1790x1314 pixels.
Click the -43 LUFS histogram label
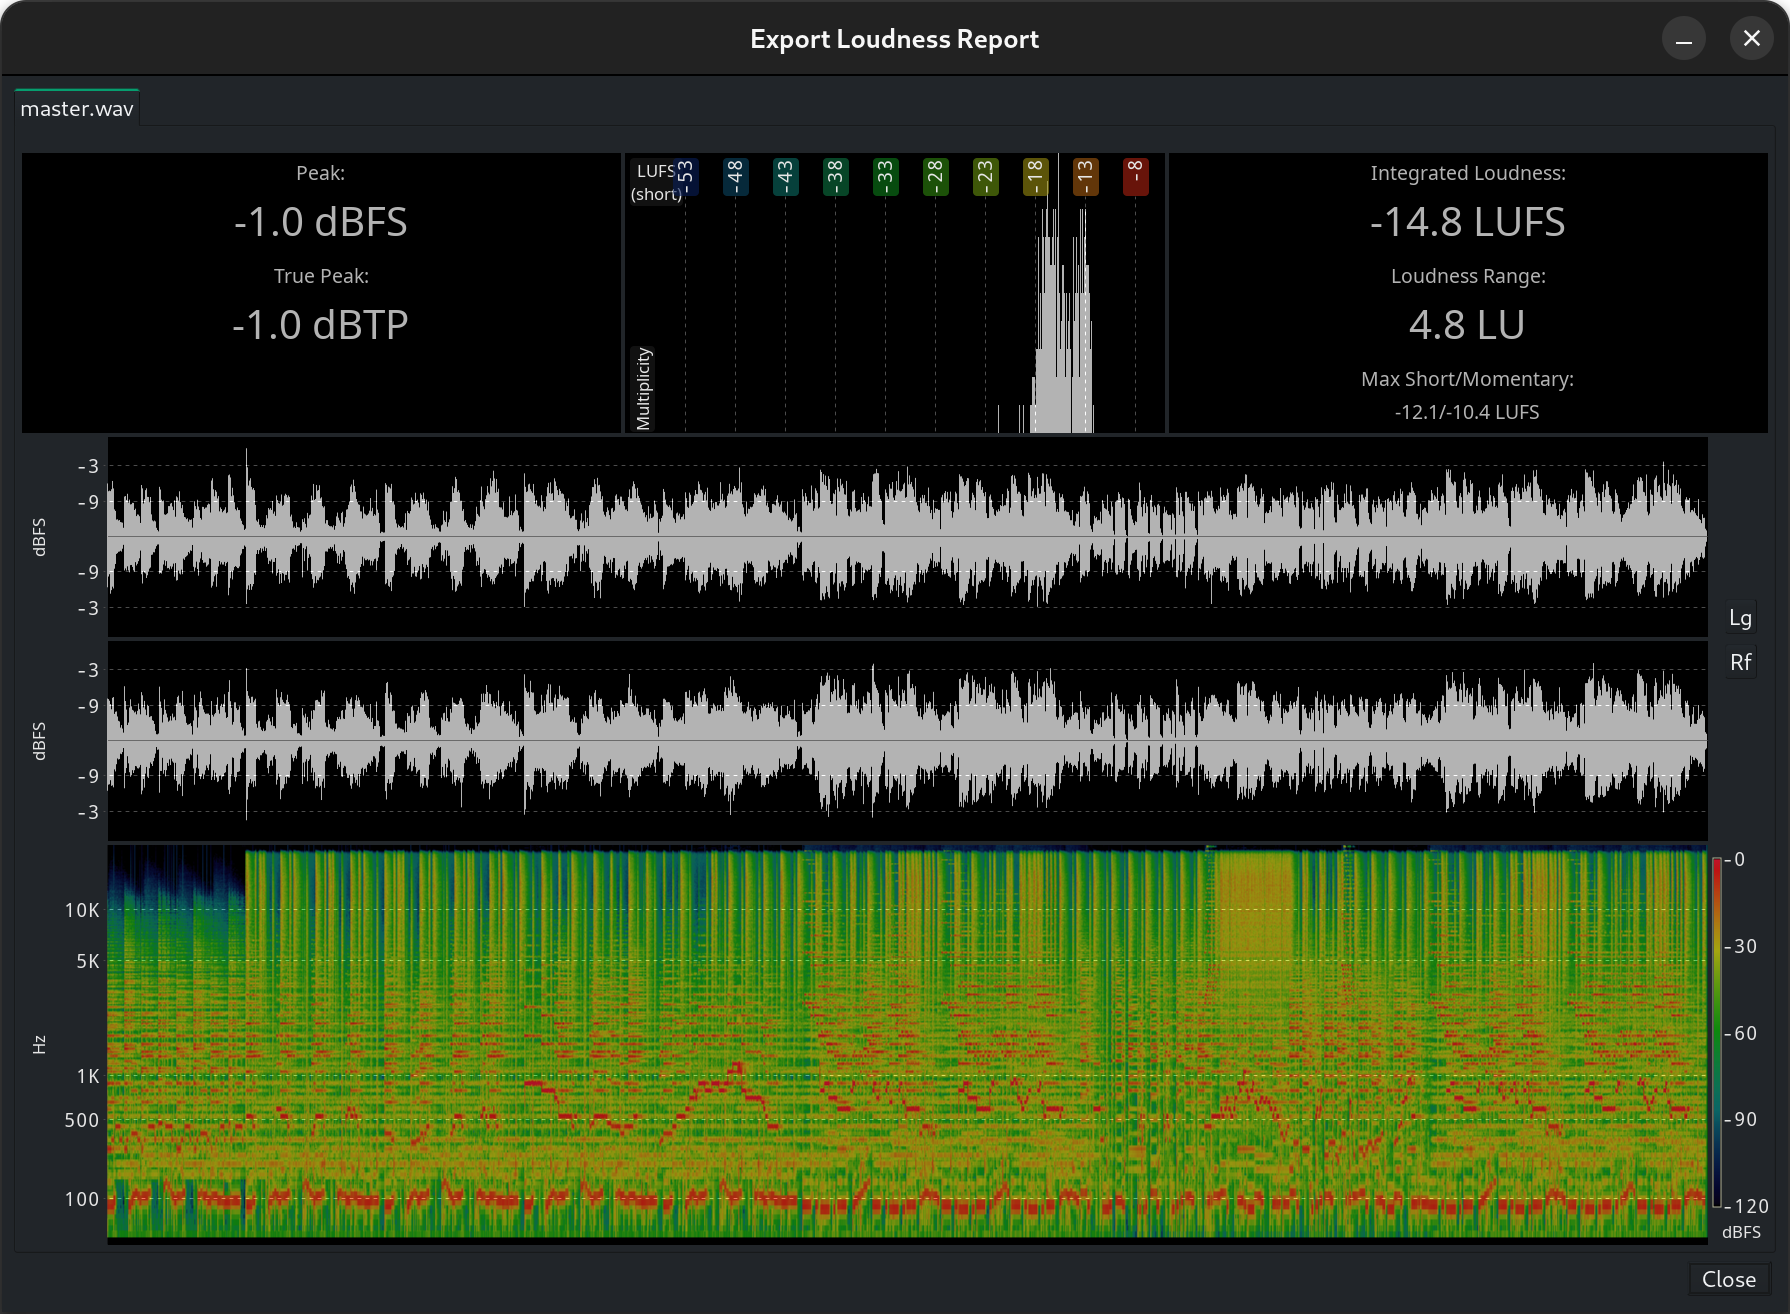click(785, 177)
